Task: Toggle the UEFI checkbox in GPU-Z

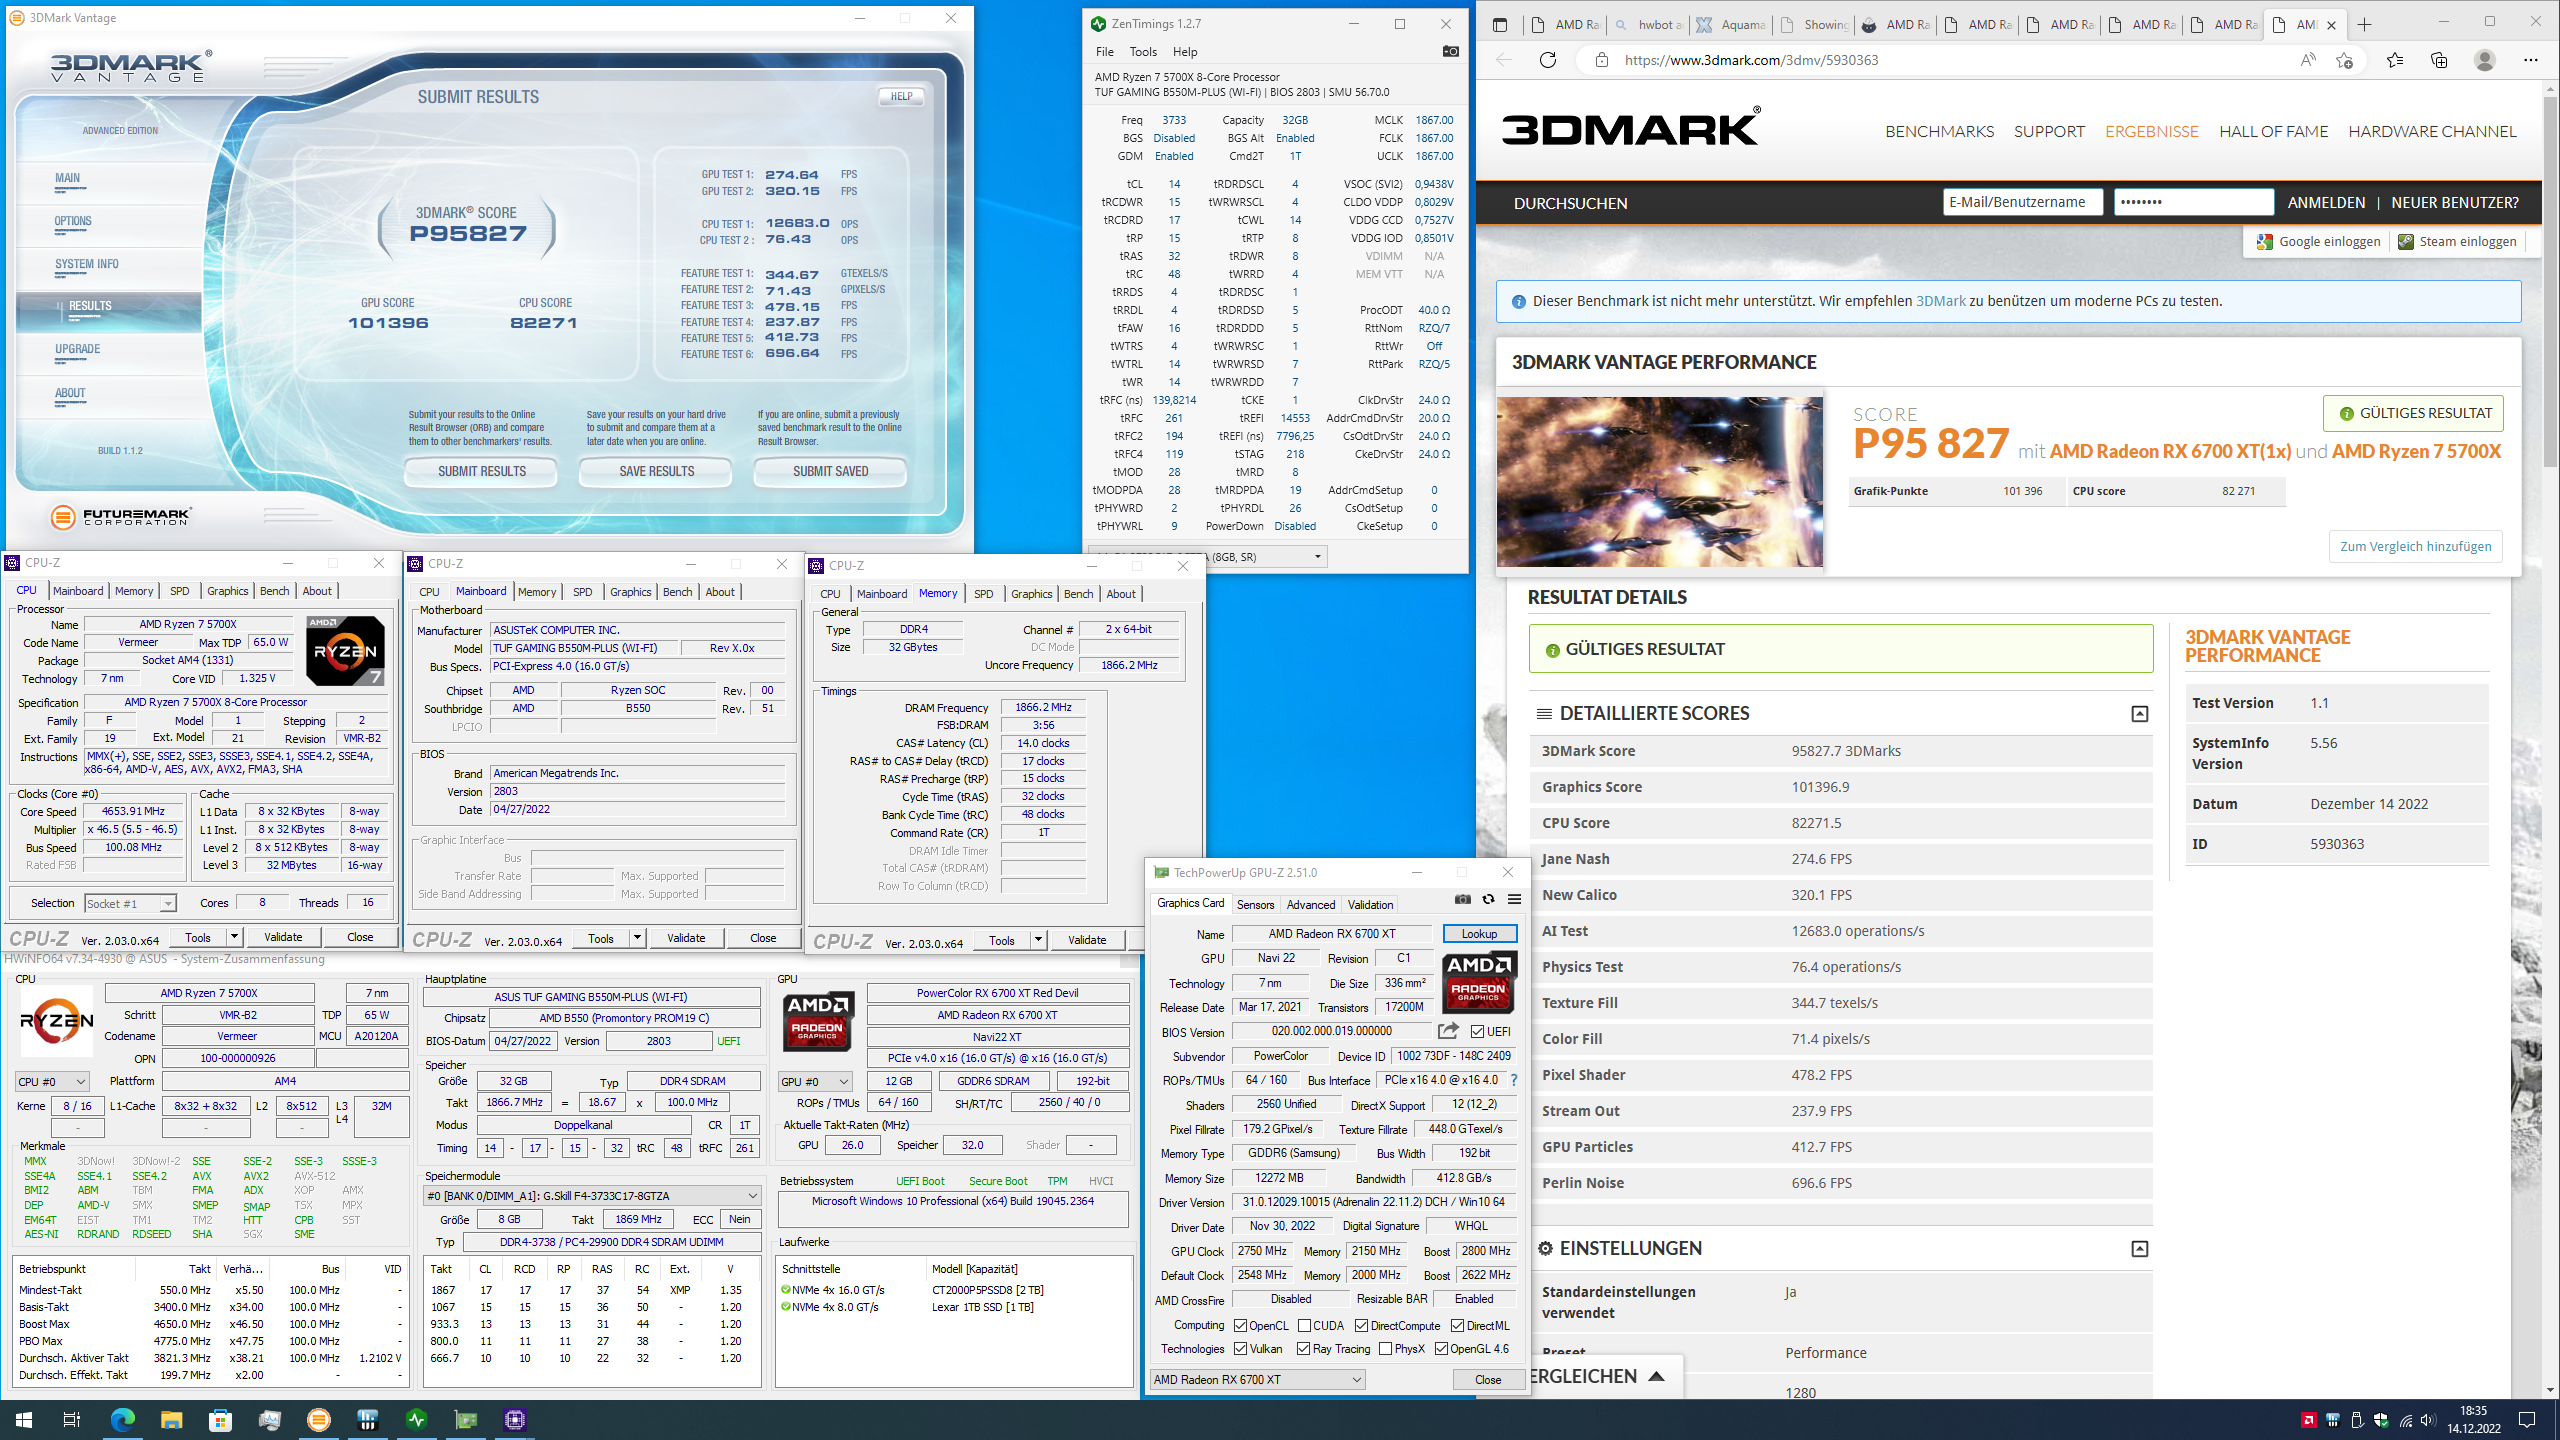Action: tap(1478, 1032)
